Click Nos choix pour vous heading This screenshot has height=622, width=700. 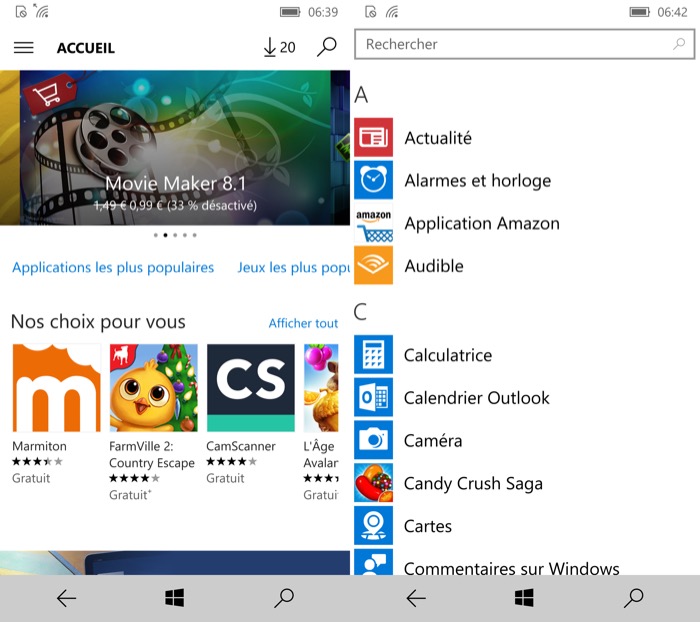98,321
